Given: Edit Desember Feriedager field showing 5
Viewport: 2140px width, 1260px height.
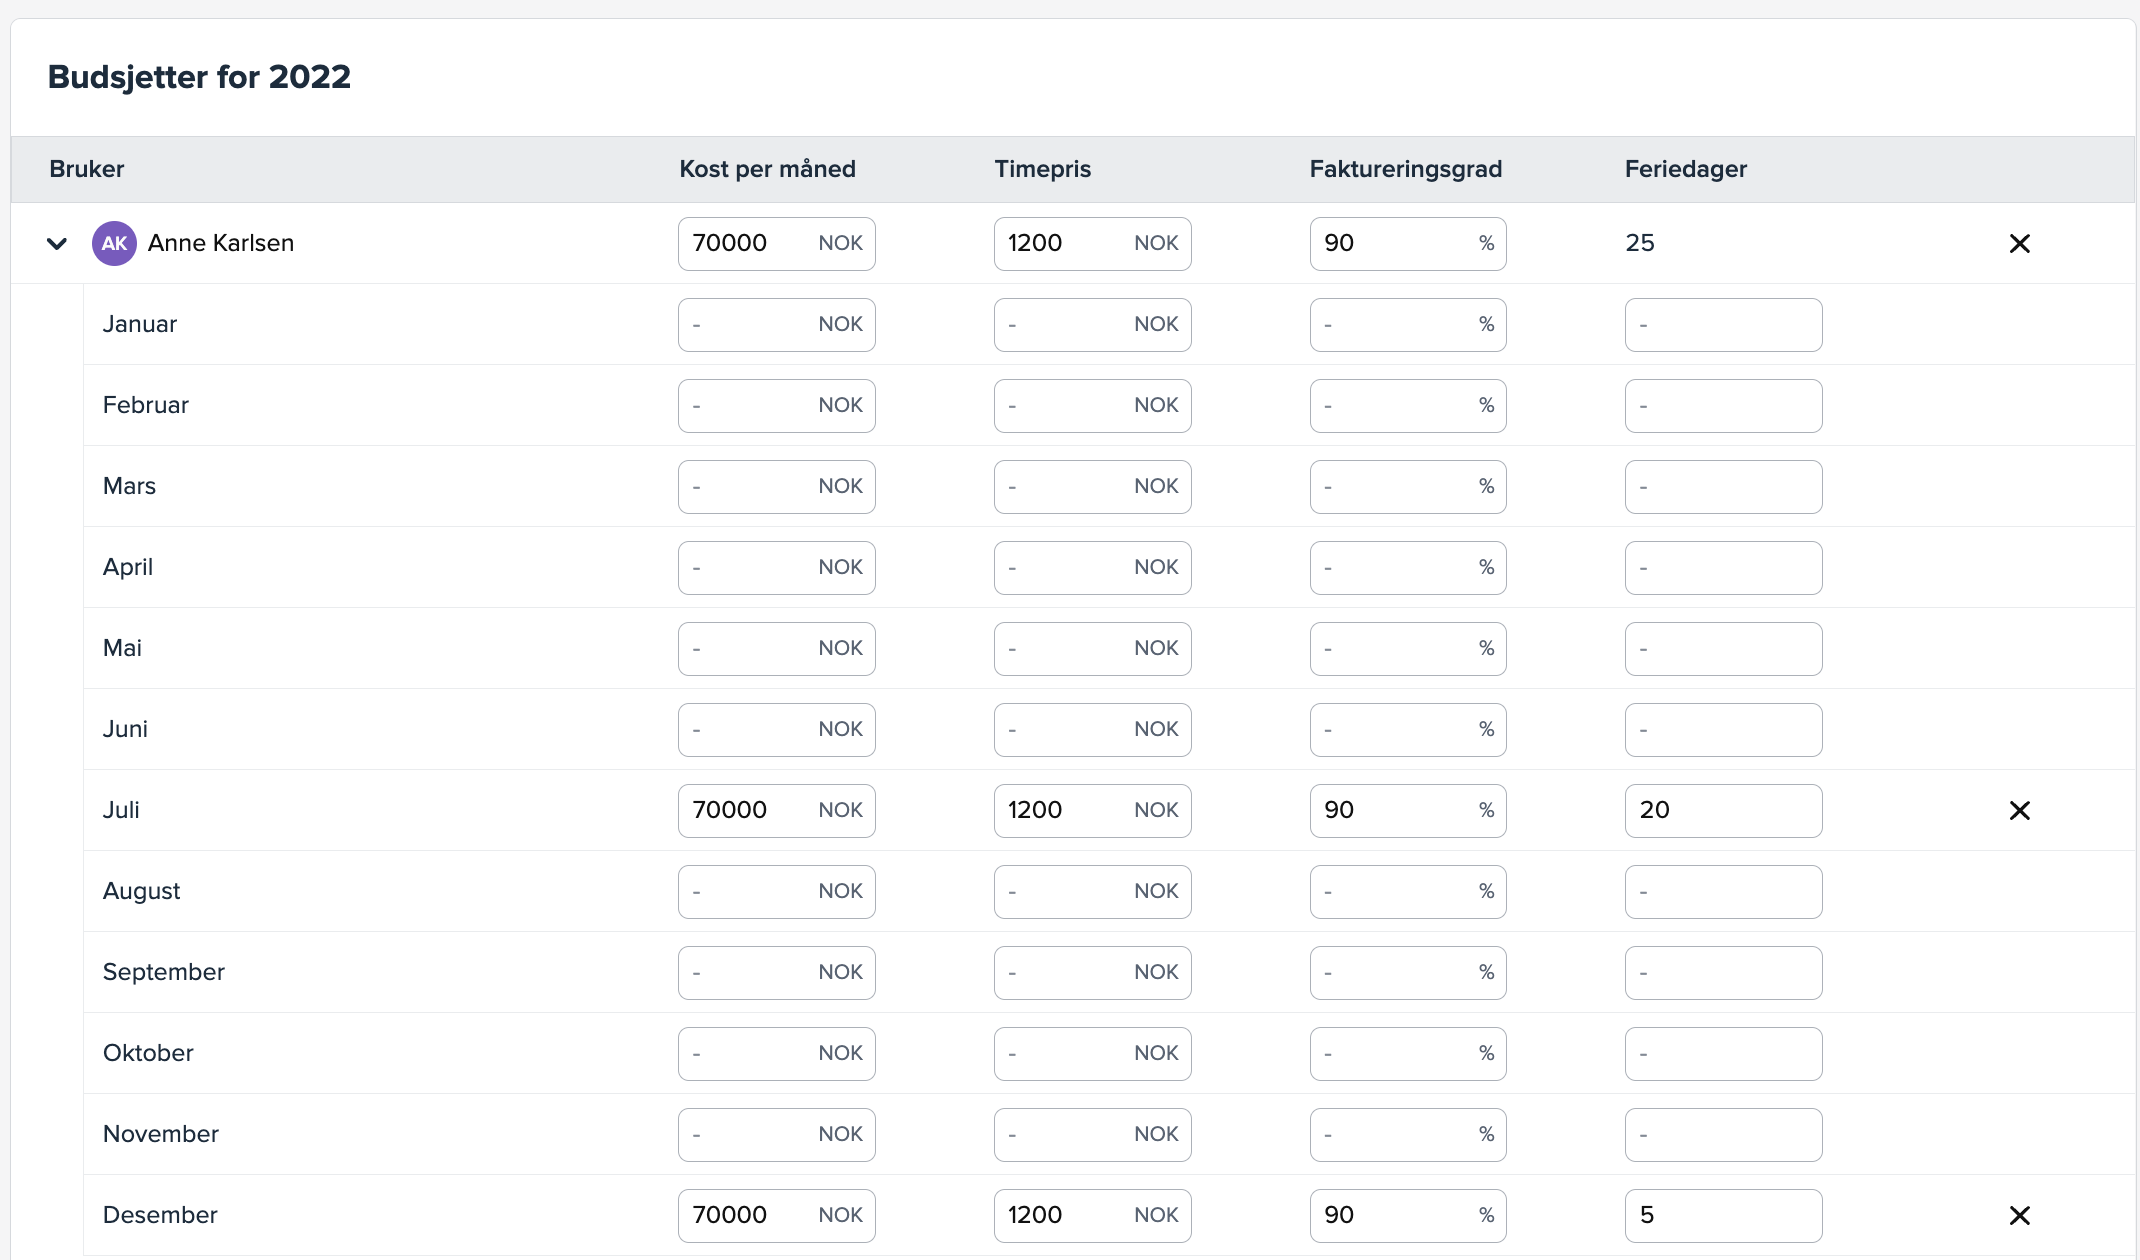Looking at the screenshot, I should 1722,1216.
